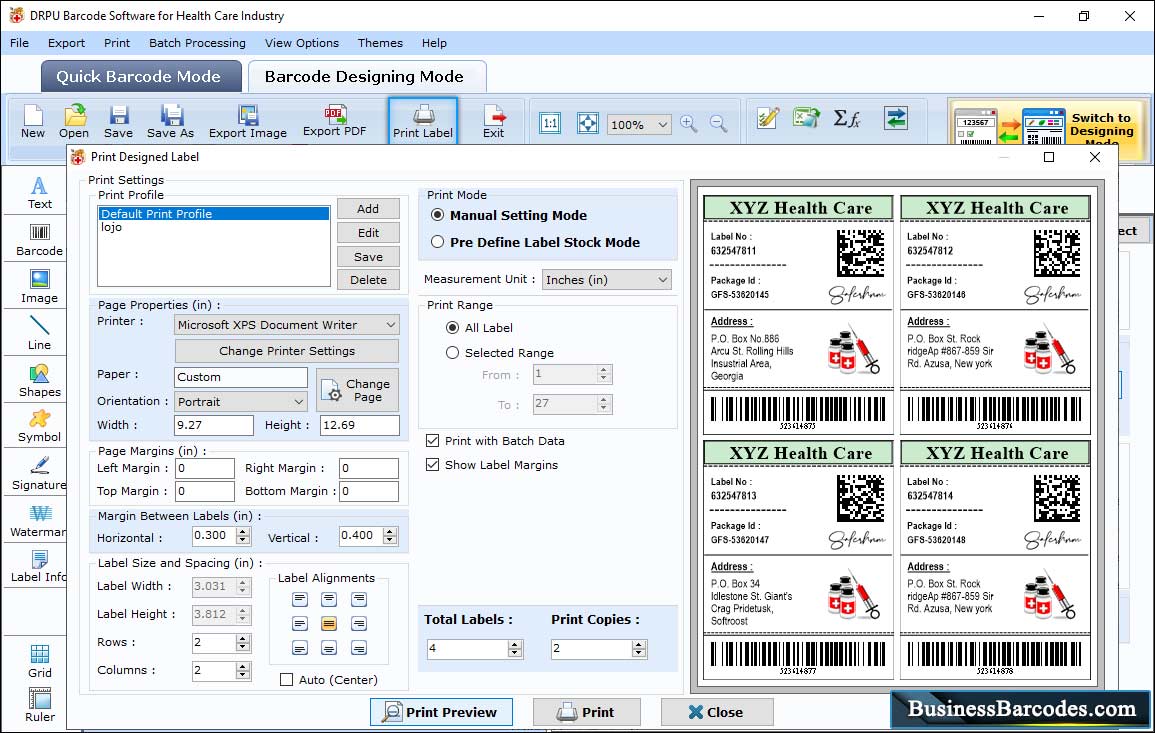The height and width of the screenshot is (733, 1155).
Task: Click the Print Label toolbar icon
Action: [x=423, y=122]
